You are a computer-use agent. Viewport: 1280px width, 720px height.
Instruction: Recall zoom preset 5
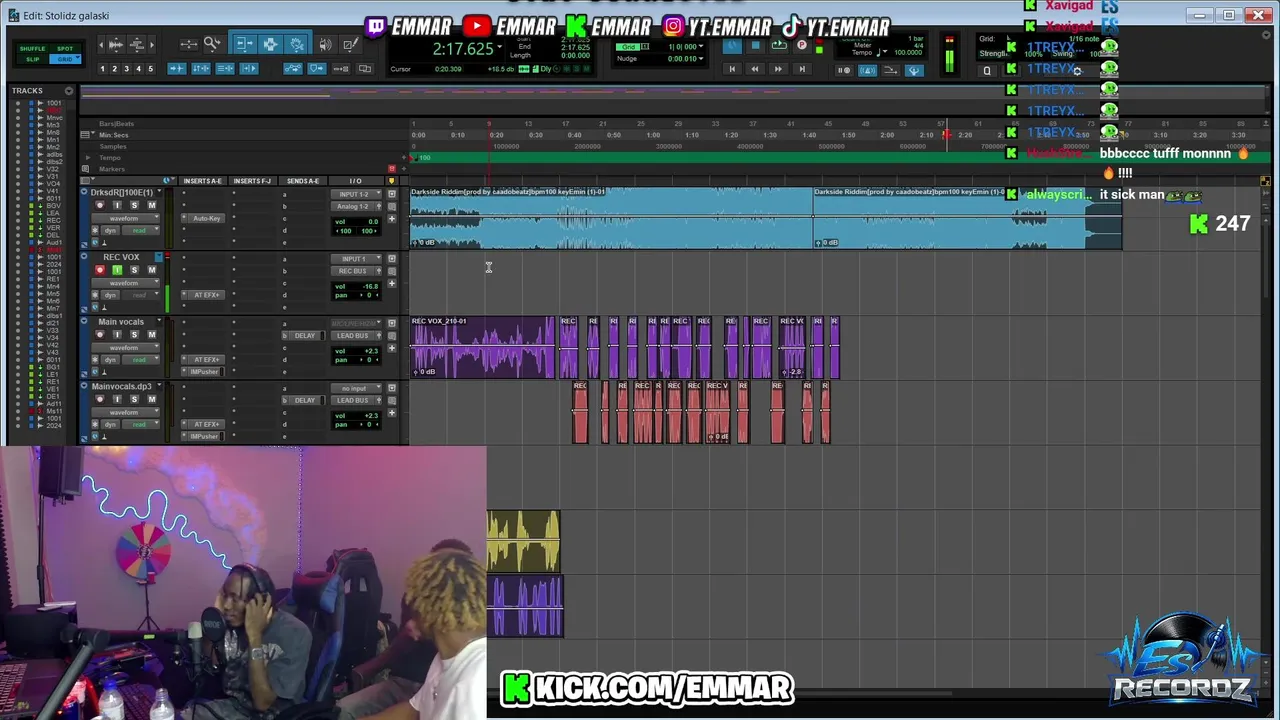151,69
